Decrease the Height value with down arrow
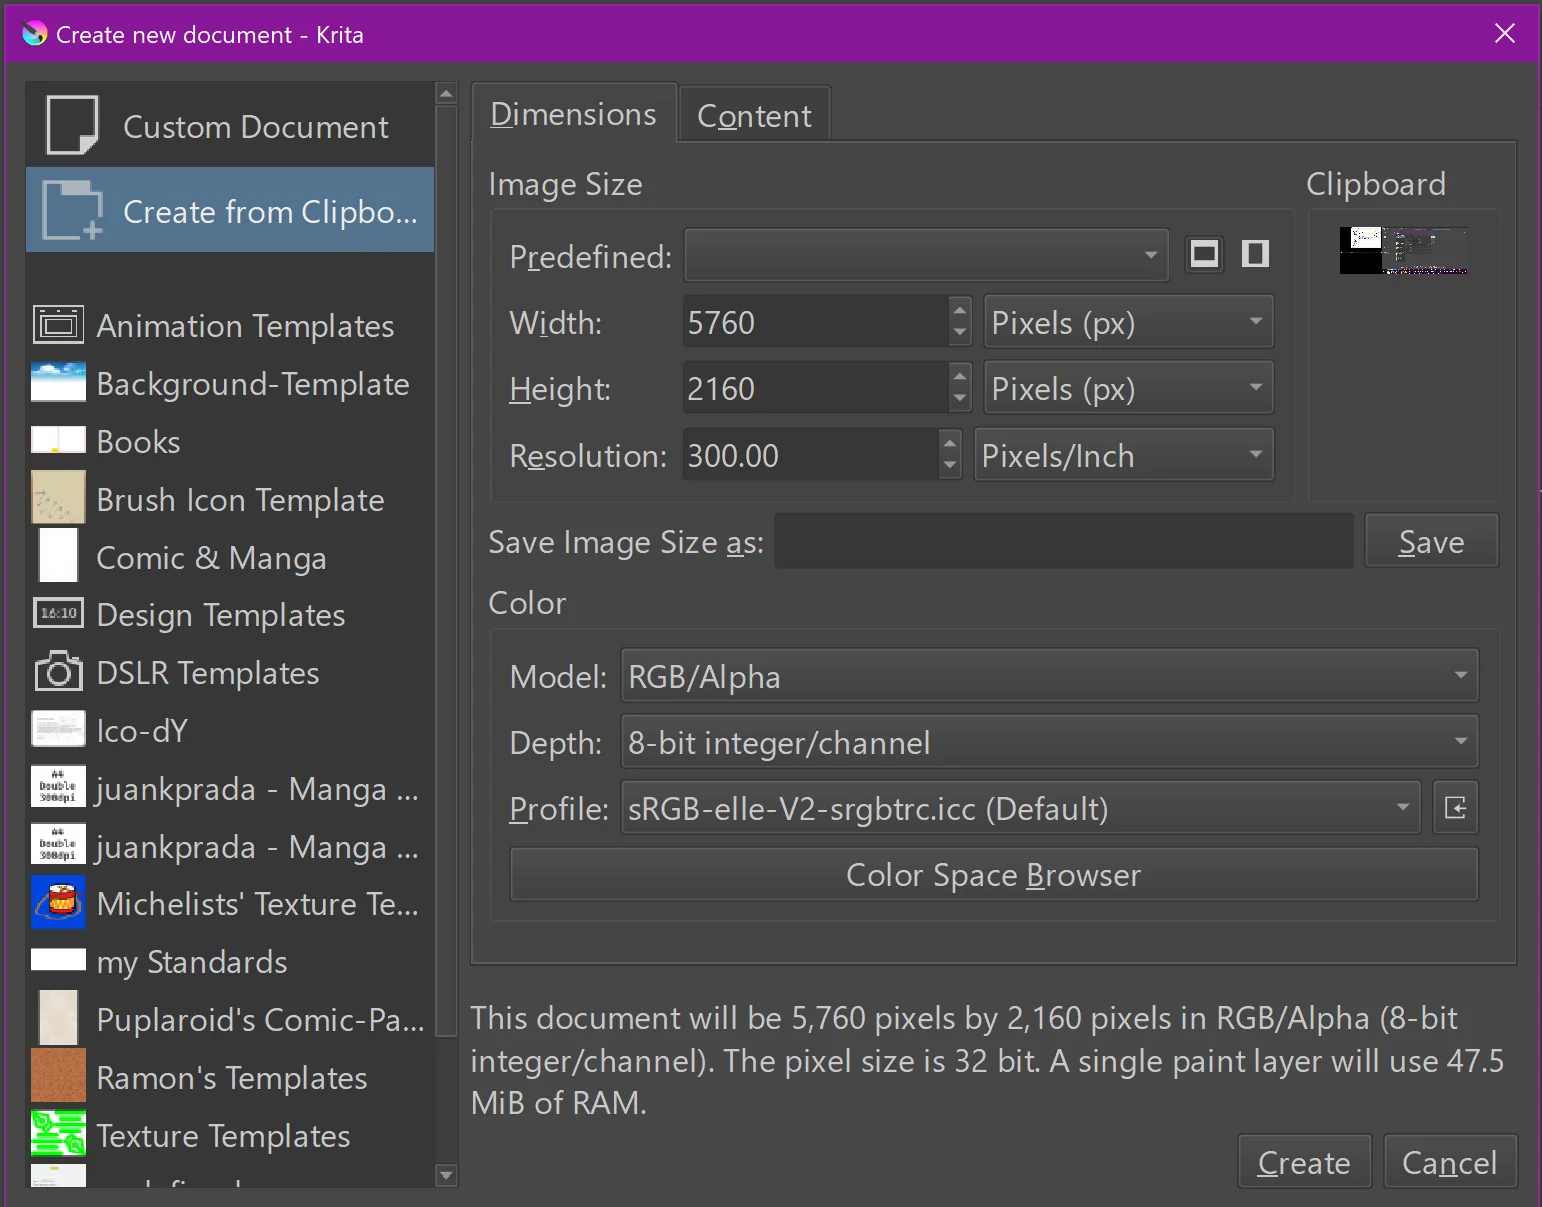This screenshot has width=1542, height=1207. coord(960,401)
